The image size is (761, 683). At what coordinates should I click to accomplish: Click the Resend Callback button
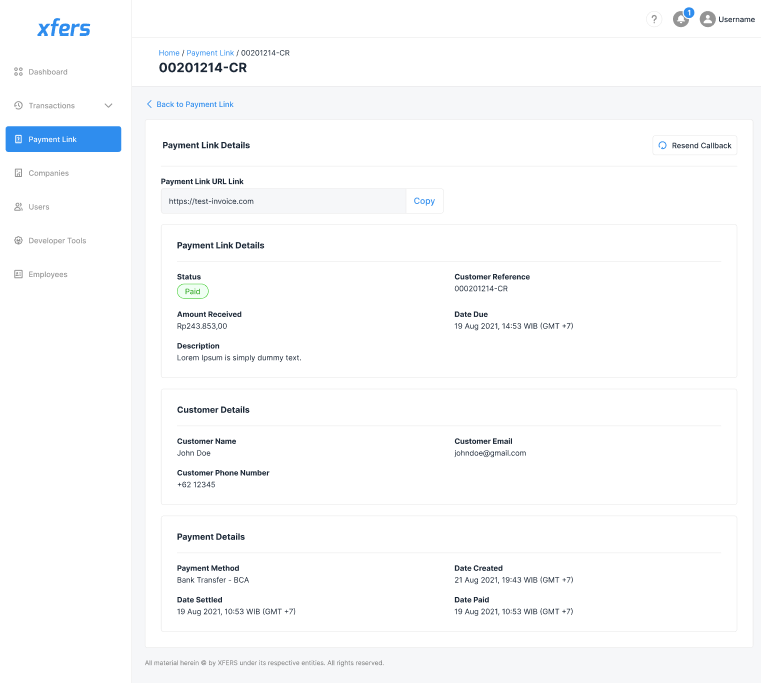(695, 146)
